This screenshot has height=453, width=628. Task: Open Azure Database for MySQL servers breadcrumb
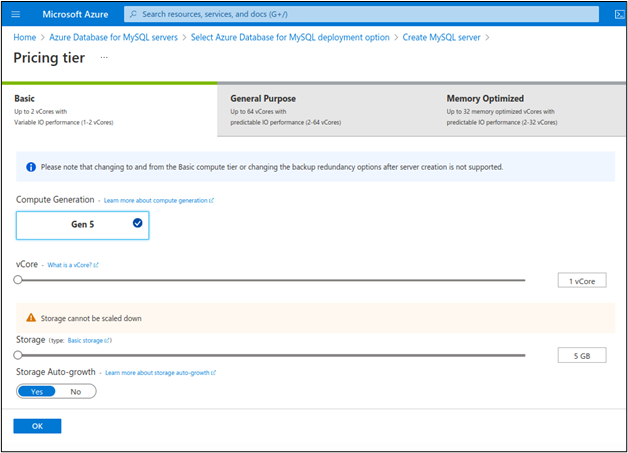(113, 37)
